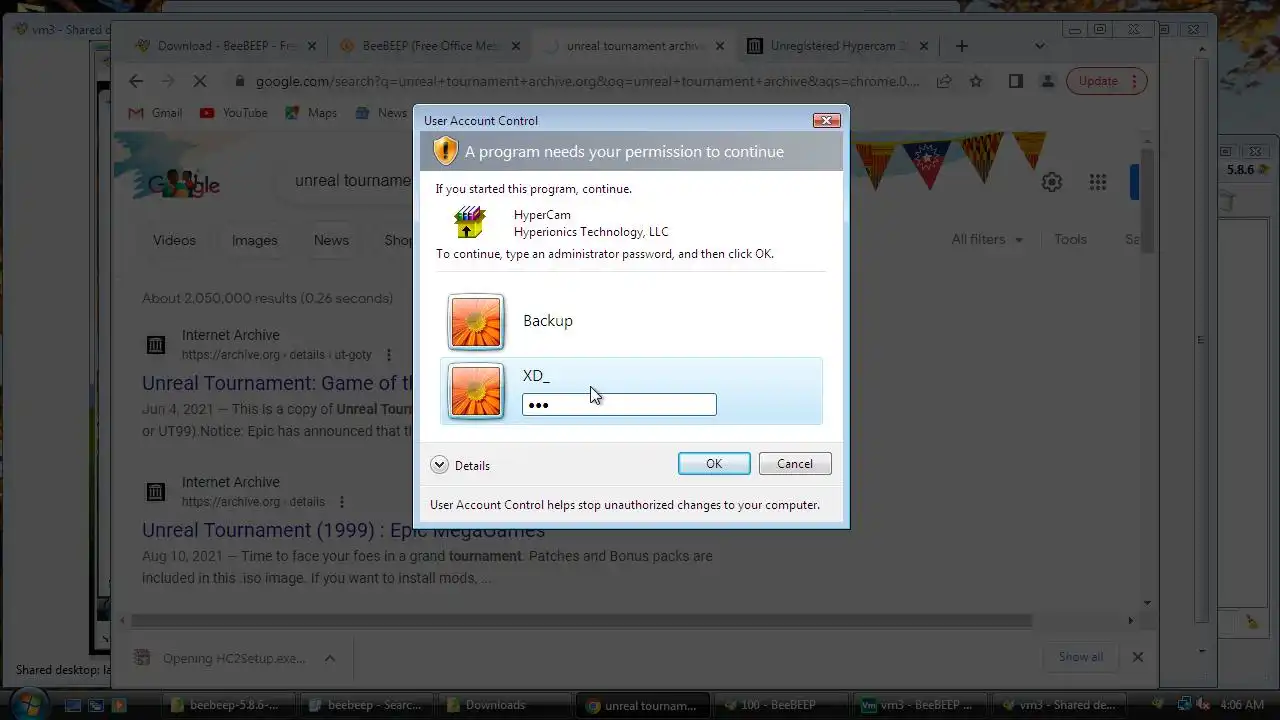Open Google search settings gear
Image resolution: width=1280 pixels, height=720 pixels.
(1051, 182)
